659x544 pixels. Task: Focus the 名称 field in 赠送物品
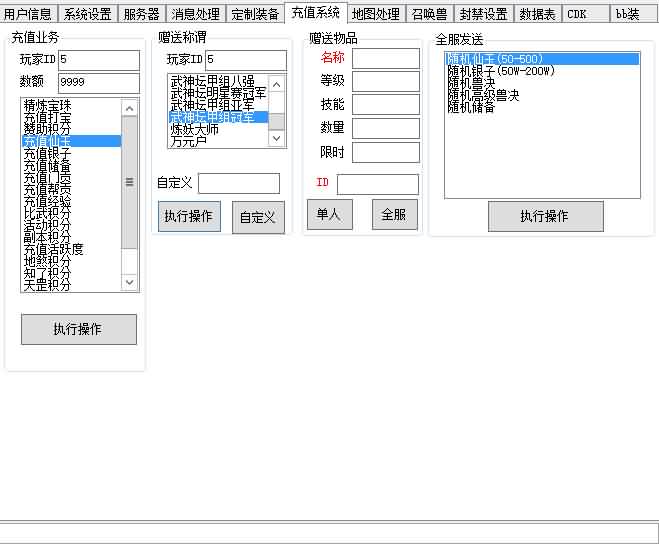pos(385,58)
